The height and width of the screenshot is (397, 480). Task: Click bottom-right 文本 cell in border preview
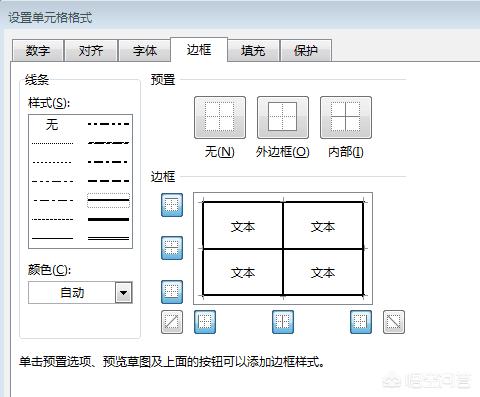tap(323, 272)
